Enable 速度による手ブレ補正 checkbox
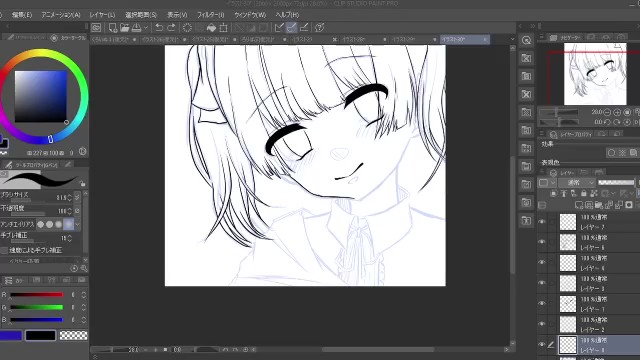 point(4,250)
